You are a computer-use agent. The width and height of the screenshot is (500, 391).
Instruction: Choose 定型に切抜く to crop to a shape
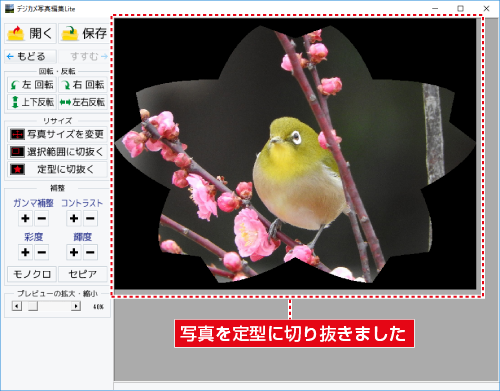pyautogui.click(x=57, y=169)
